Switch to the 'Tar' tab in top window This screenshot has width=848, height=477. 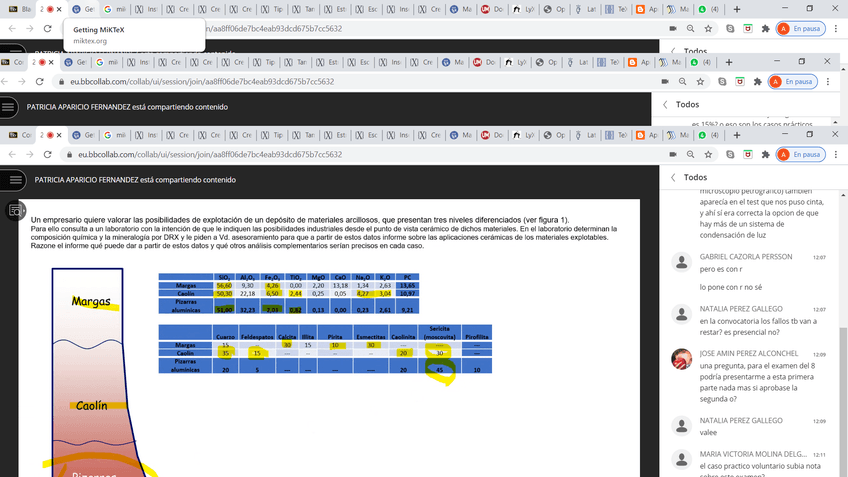point(304,9)
